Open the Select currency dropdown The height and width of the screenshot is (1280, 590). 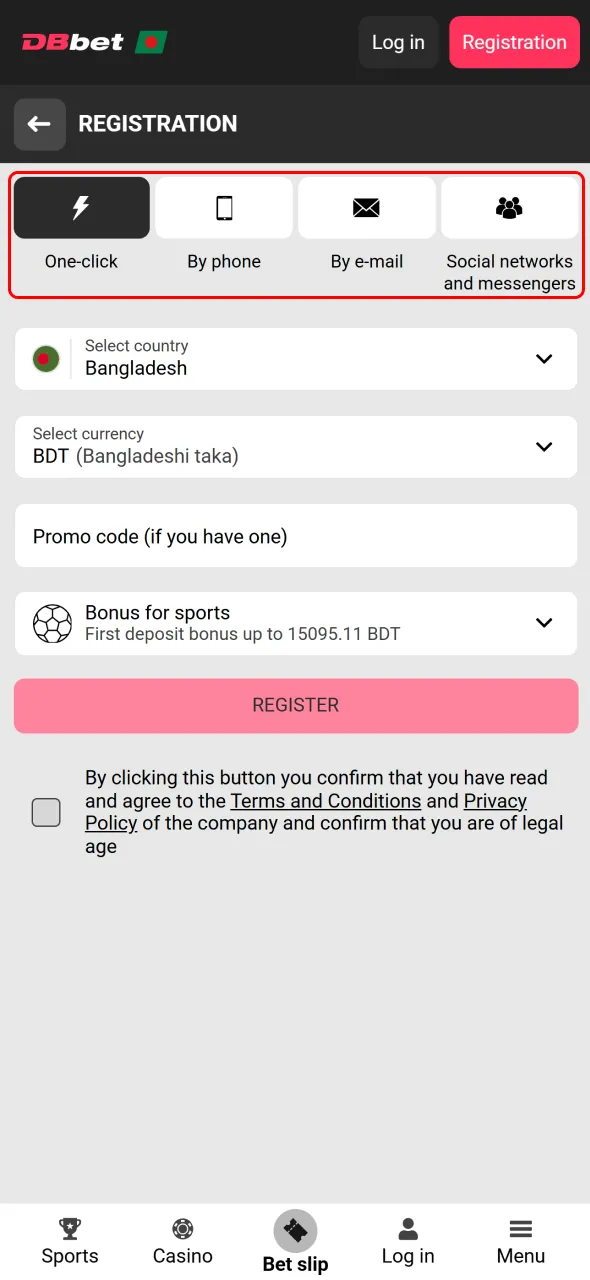coord(295,446)
